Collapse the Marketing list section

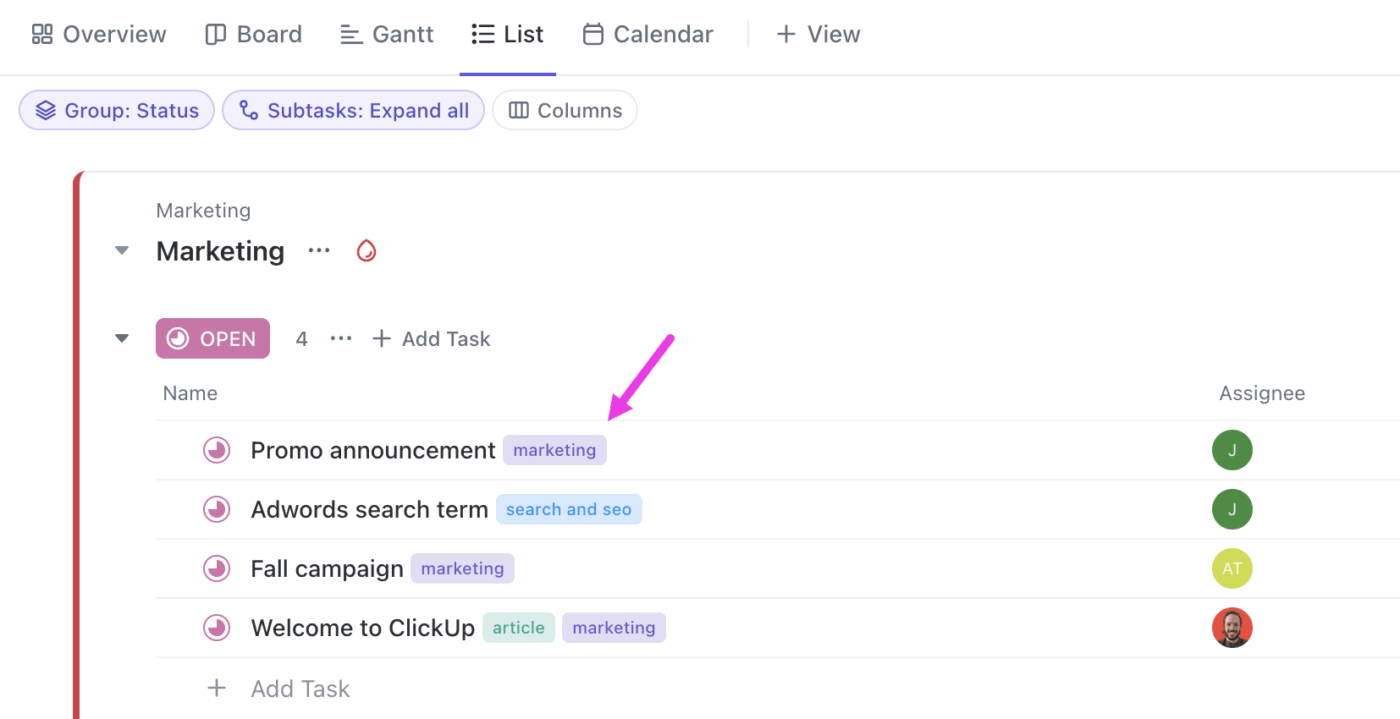121,250
